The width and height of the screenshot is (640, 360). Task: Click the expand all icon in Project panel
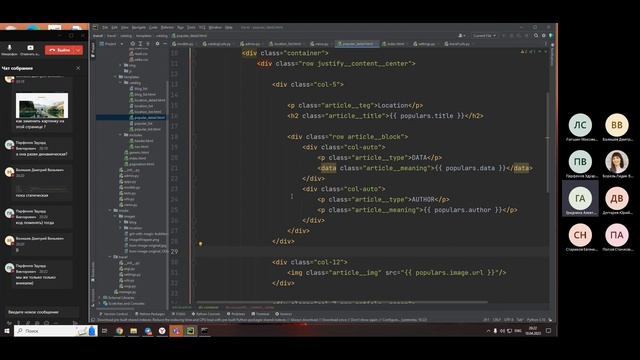coord(140,44)
